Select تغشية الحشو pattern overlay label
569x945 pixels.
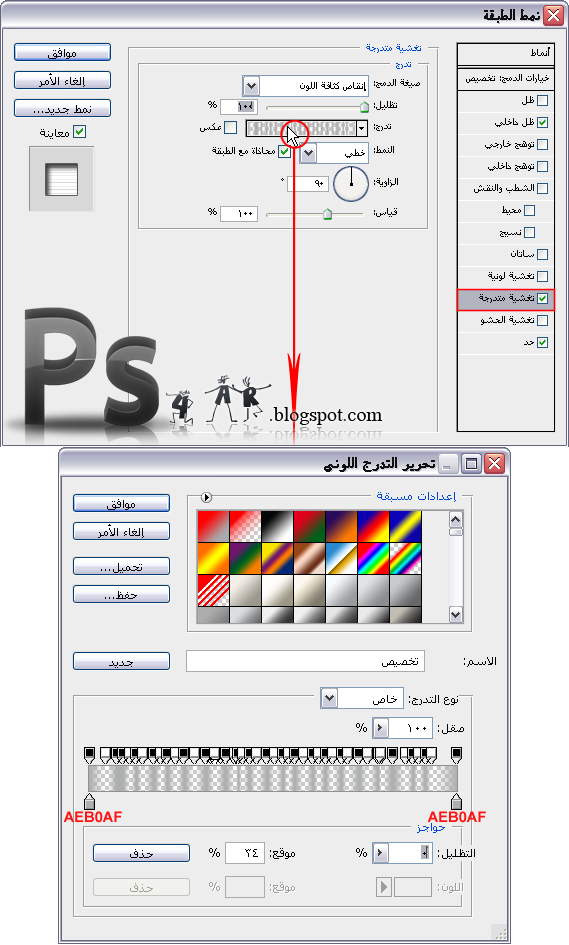tap(508, 320)
